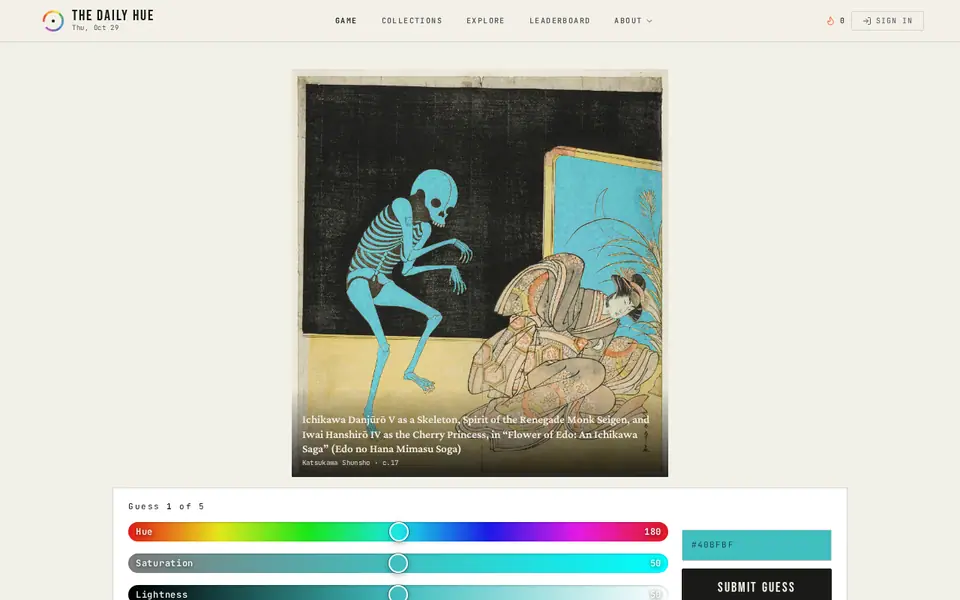
Task: Click the skeleton artwork image
Action: [x=480, y=273]
